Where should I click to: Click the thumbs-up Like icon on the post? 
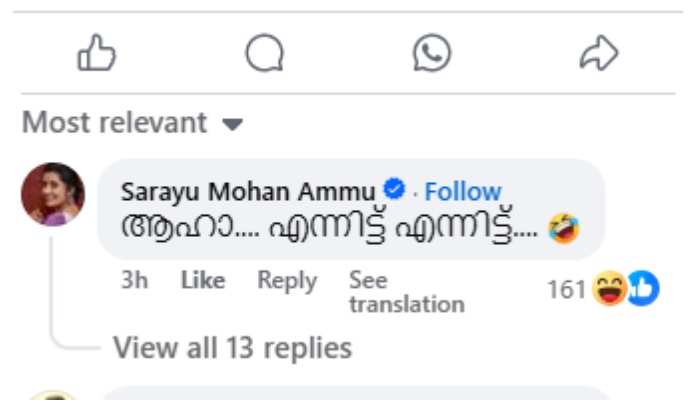(97, 54)
